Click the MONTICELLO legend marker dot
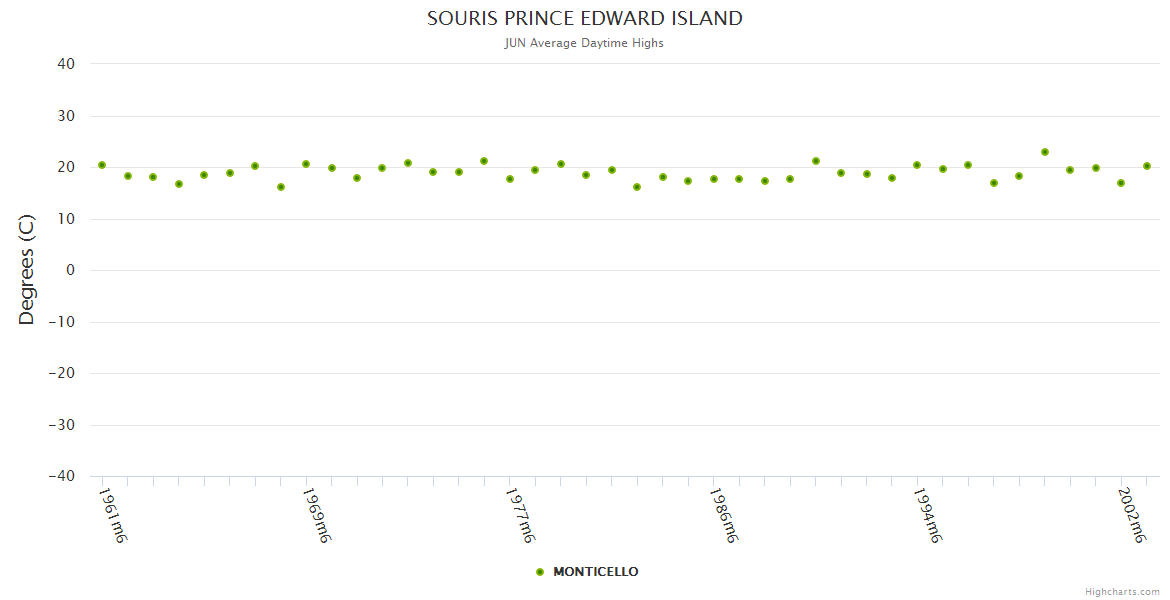 tap(540, 572)
